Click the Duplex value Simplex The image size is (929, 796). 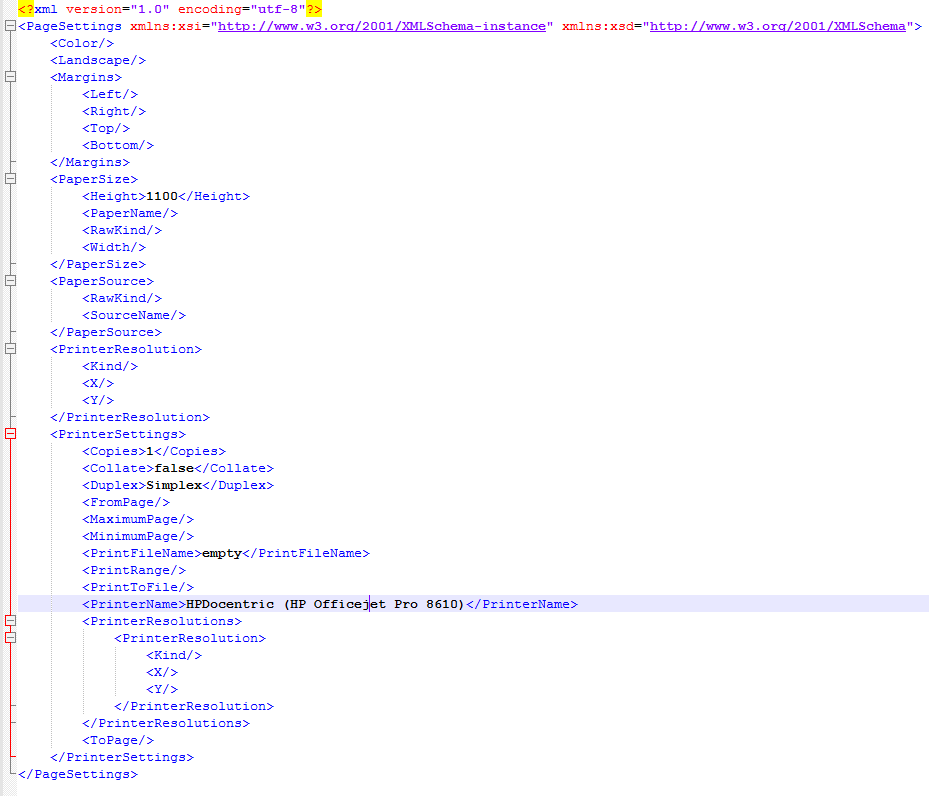(x=174, y=485)
